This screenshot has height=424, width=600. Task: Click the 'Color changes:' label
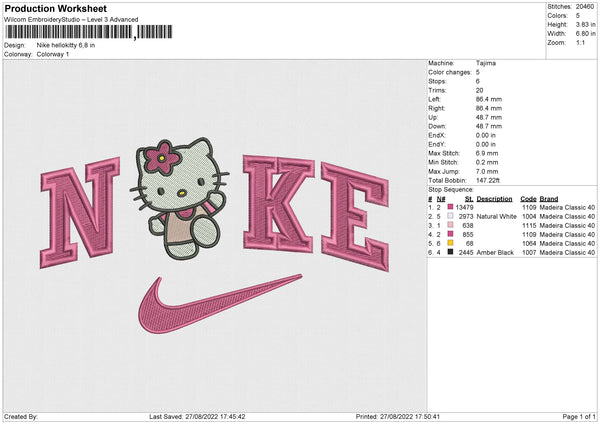(x=450, y=72)
